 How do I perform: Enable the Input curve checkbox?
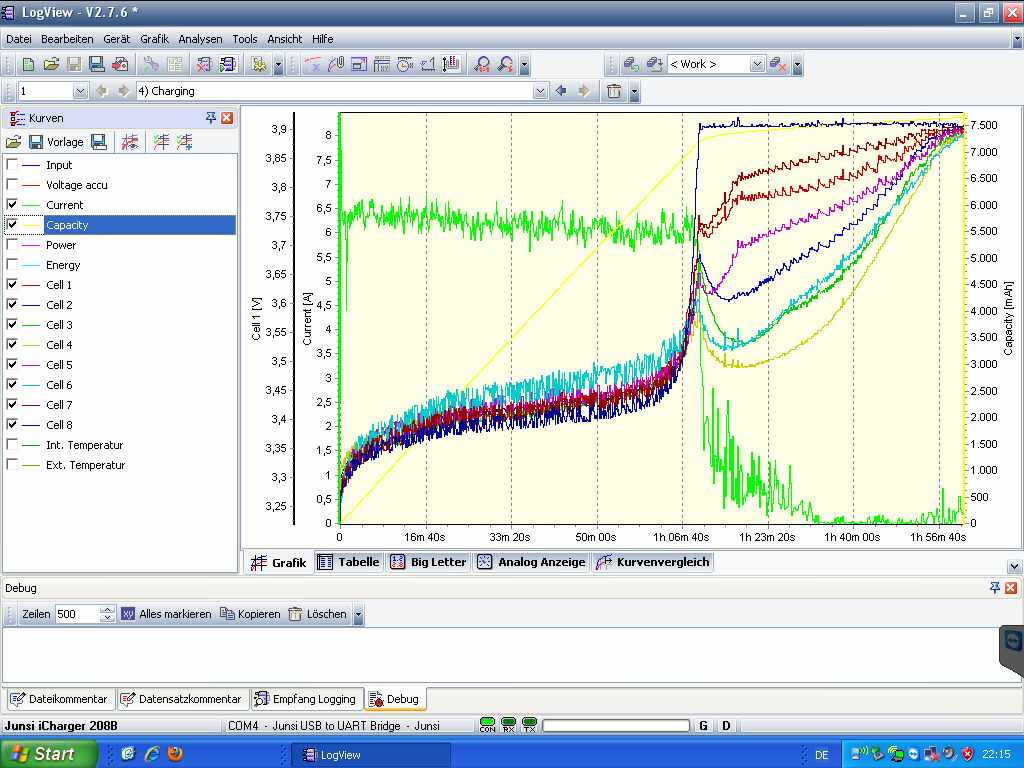click(x=12, y=165)
